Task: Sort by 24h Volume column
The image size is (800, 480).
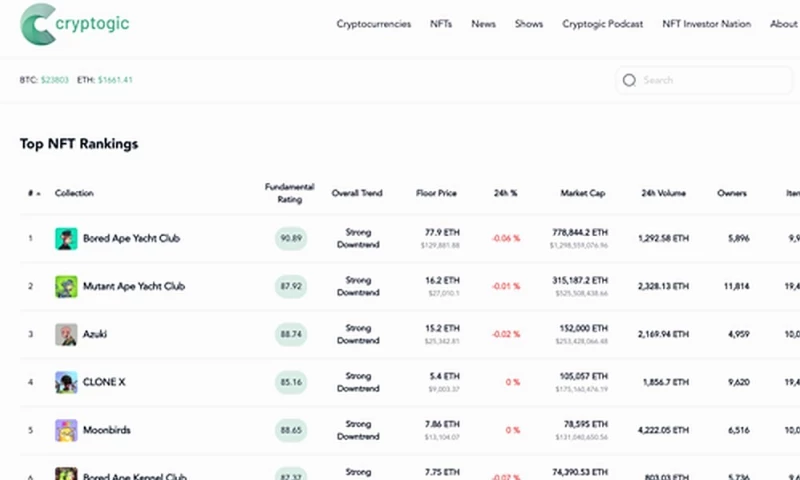Action: (663, 193)
